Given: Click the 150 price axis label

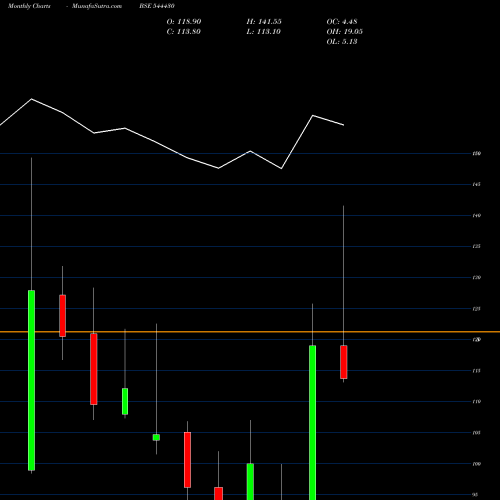Looking at the screenshot, I should 476,153.
